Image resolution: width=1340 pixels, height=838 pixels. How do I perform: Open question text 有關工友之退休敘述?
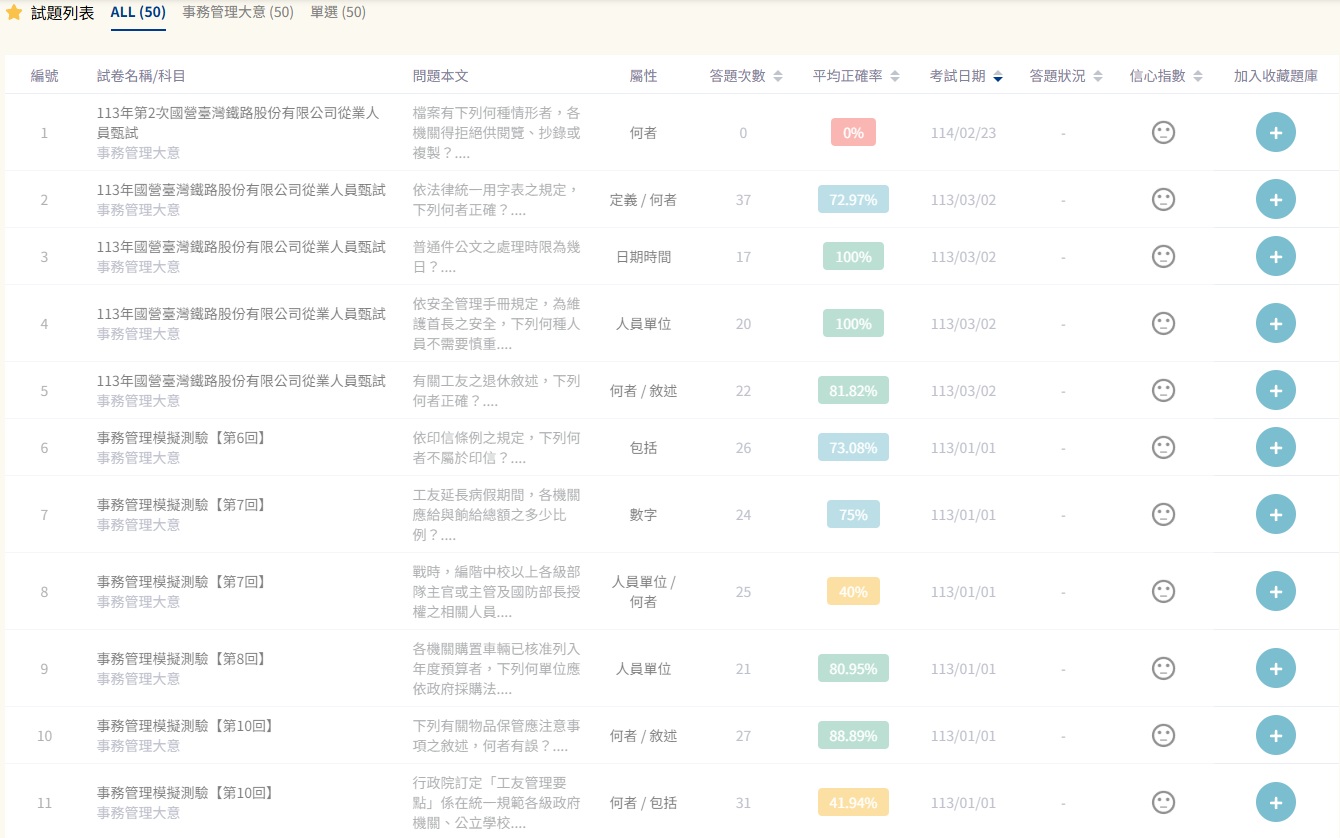(496, 391)
